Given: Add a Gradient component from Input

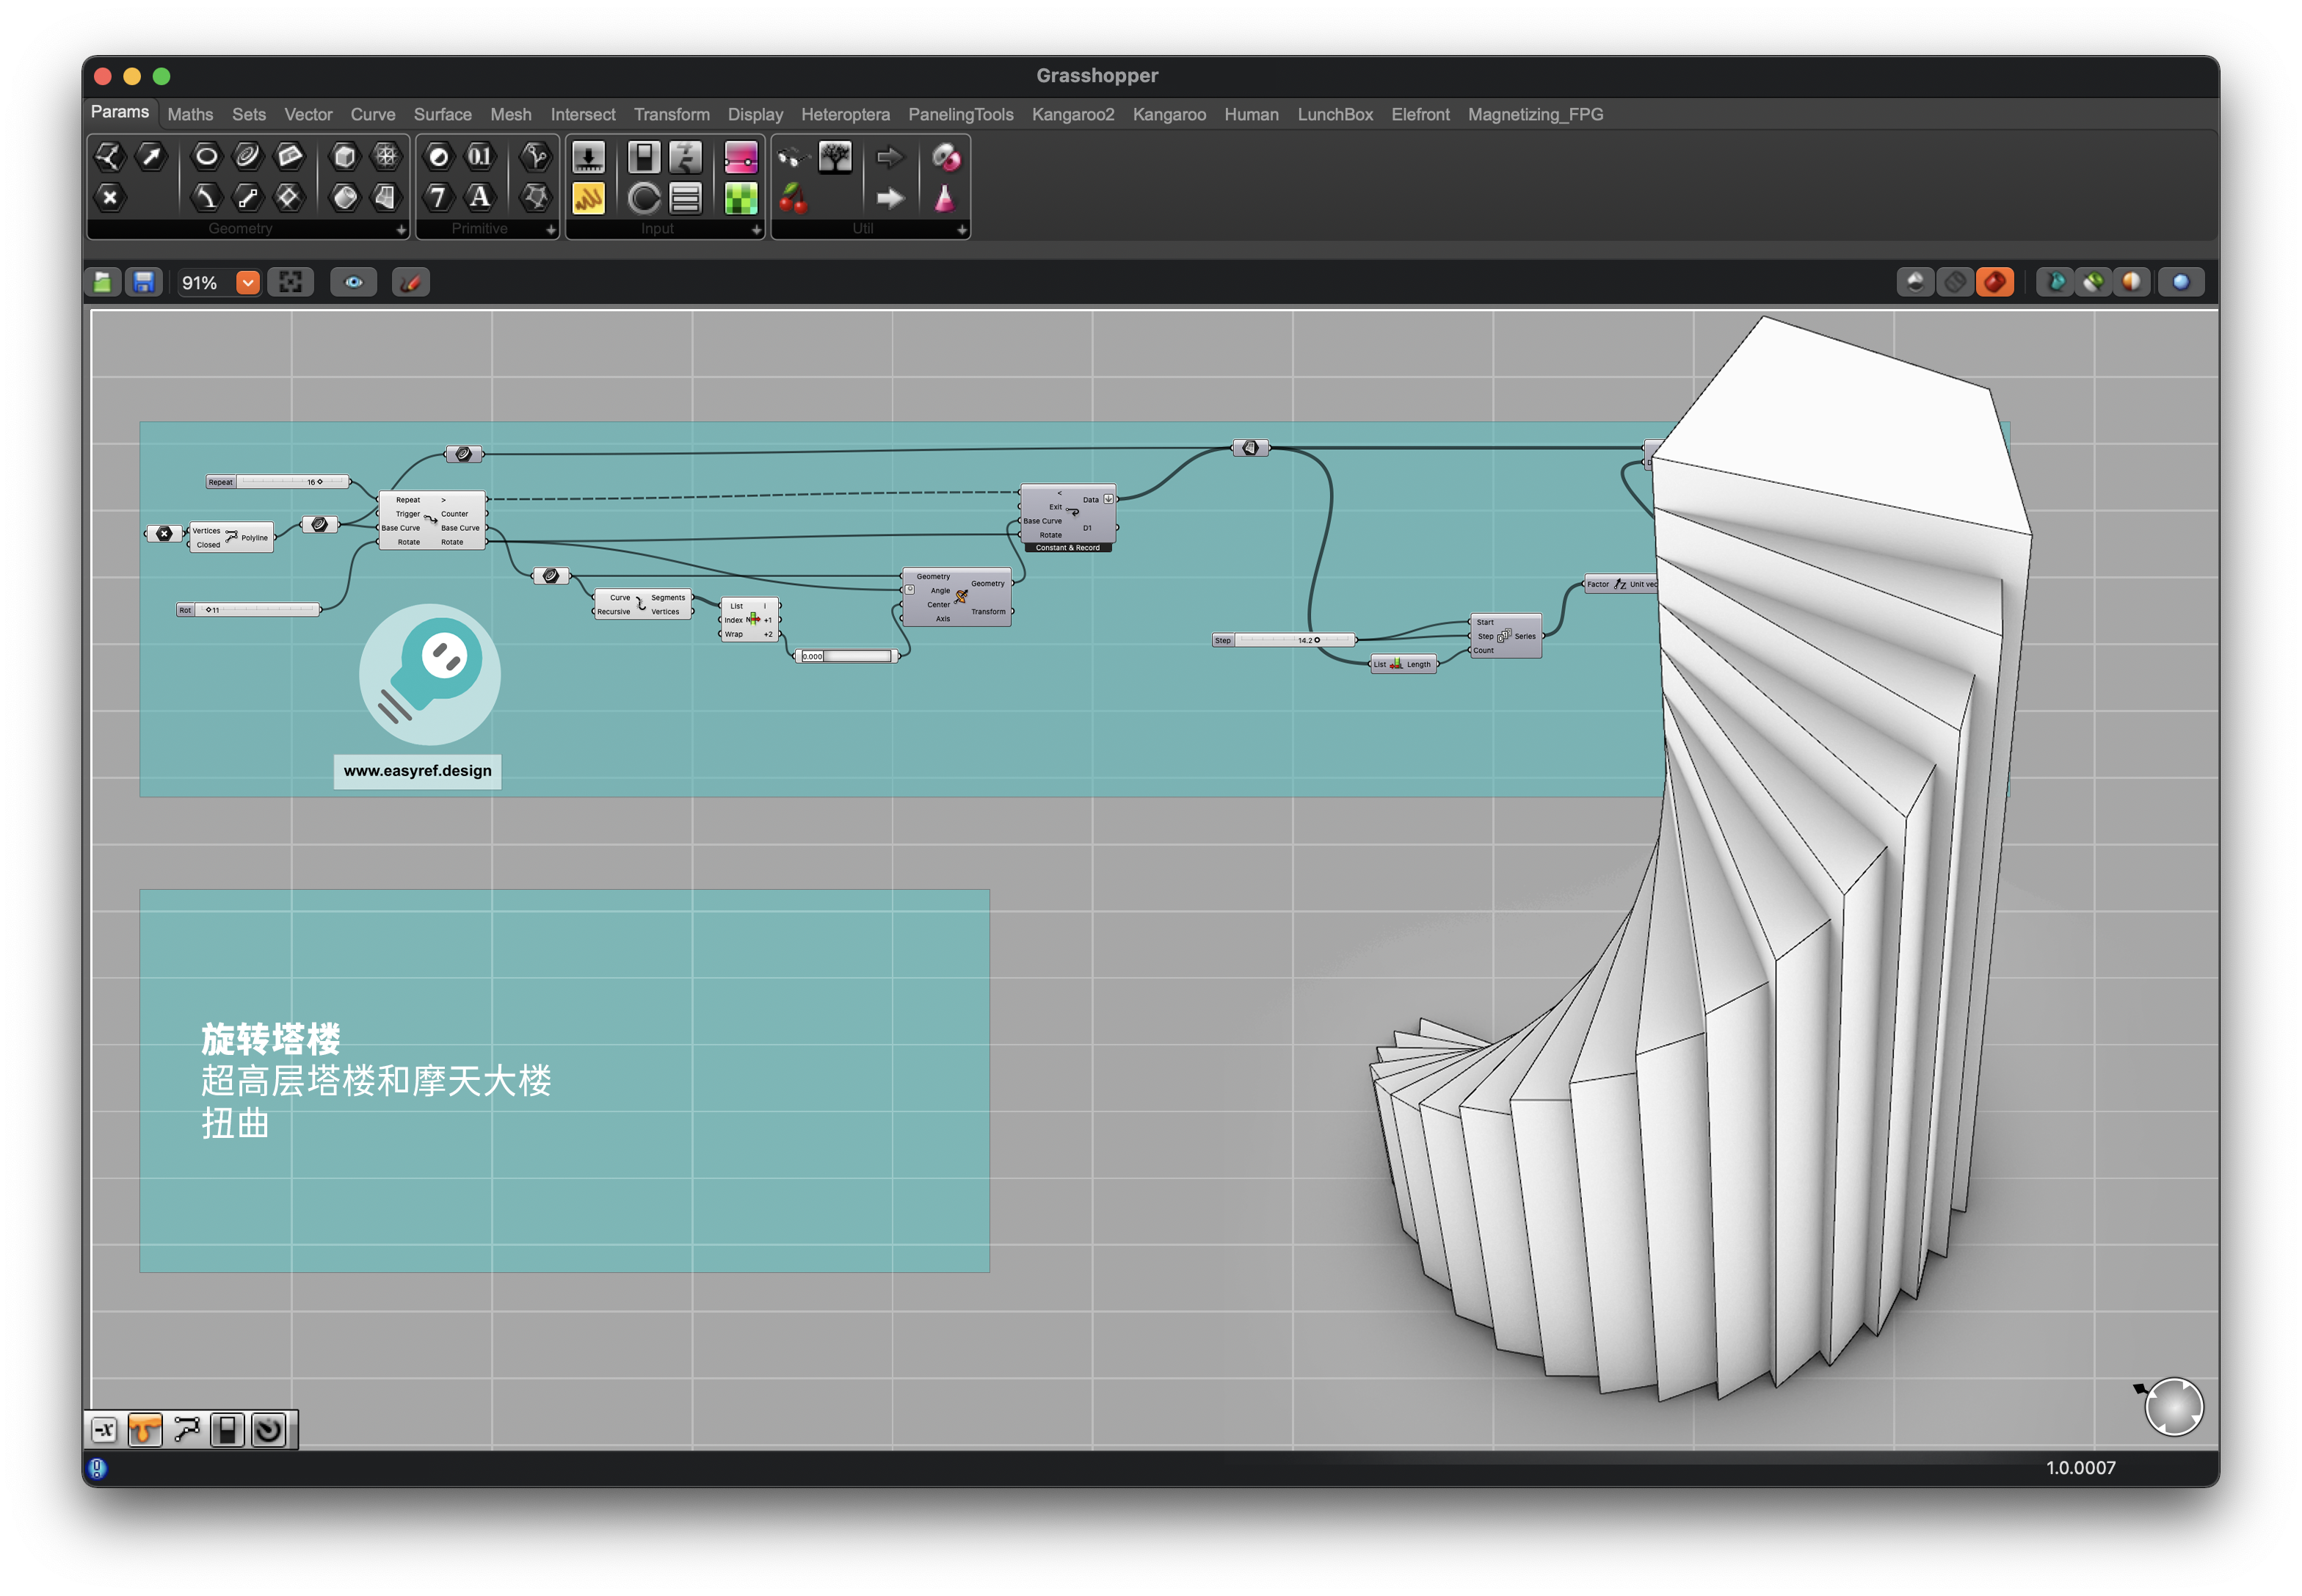Looking at the screenshot, I should click(x=741, y=157).
